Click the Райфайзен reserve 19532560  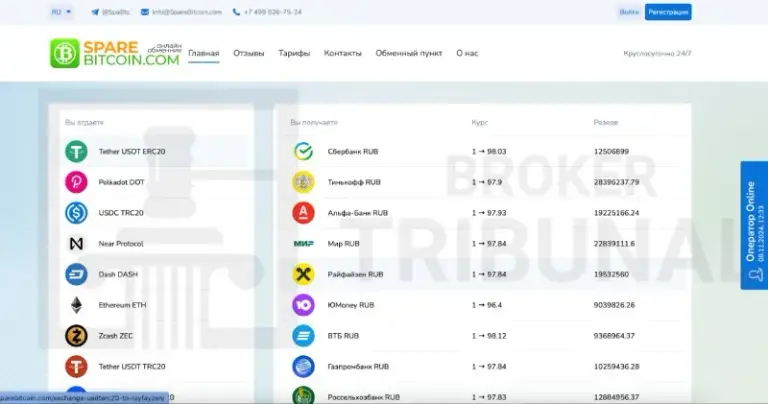(x=611, y=274)
